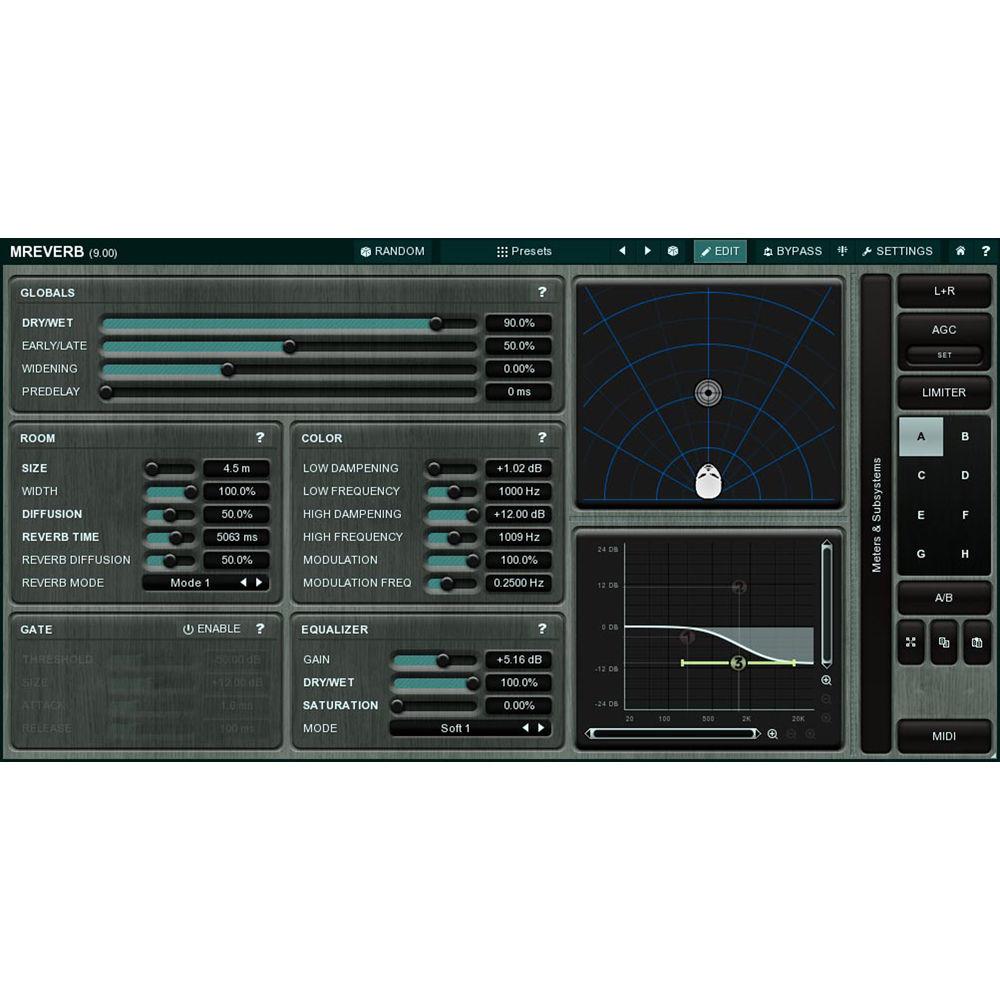Open the help question mark icon
This screenshot has height=1000, width=1000.
pos(986,251)
